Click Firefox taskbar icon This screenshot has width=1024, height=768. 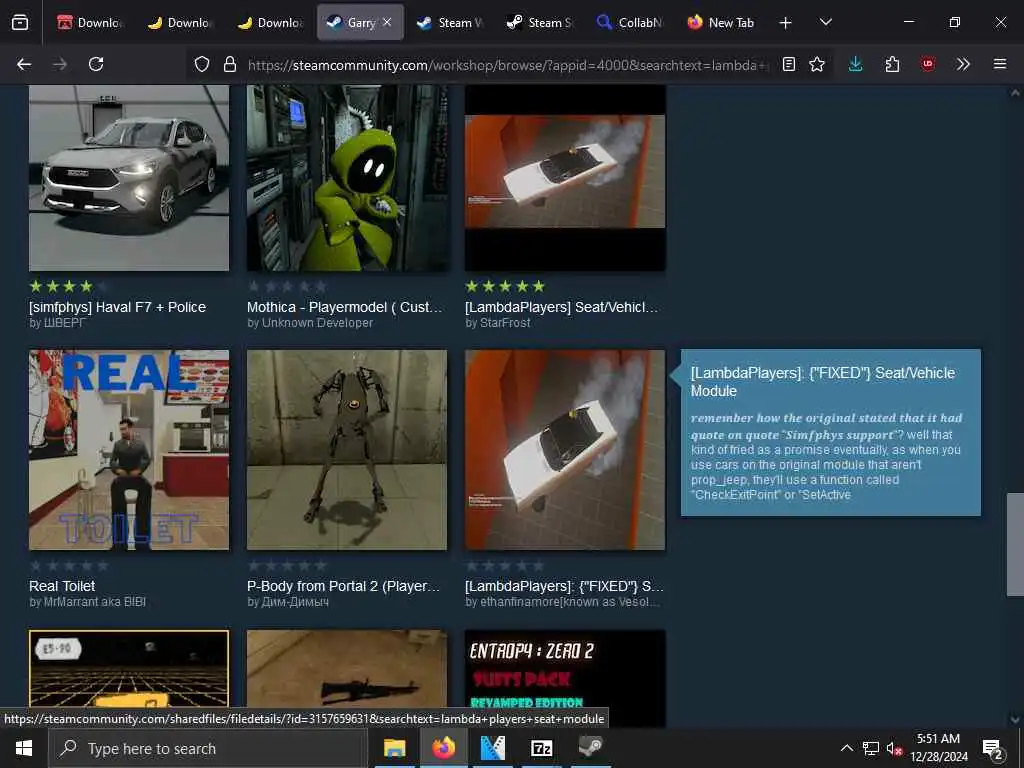coord(443,748)
